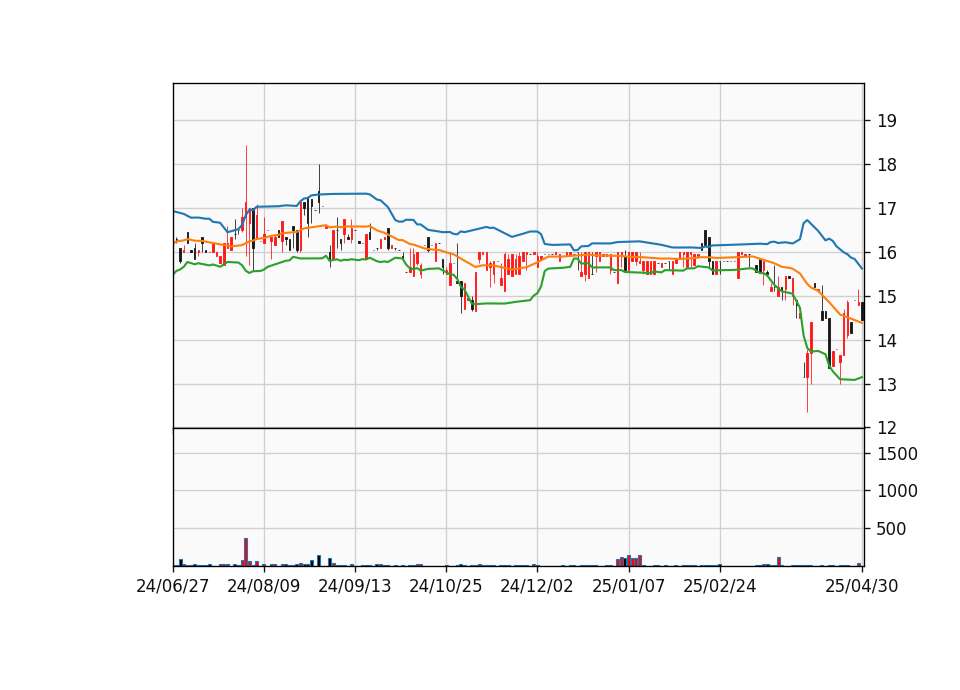Click the tallest volume bar near 24/08/09
This screenshot has height=690, width=960.
click(246, 552)
